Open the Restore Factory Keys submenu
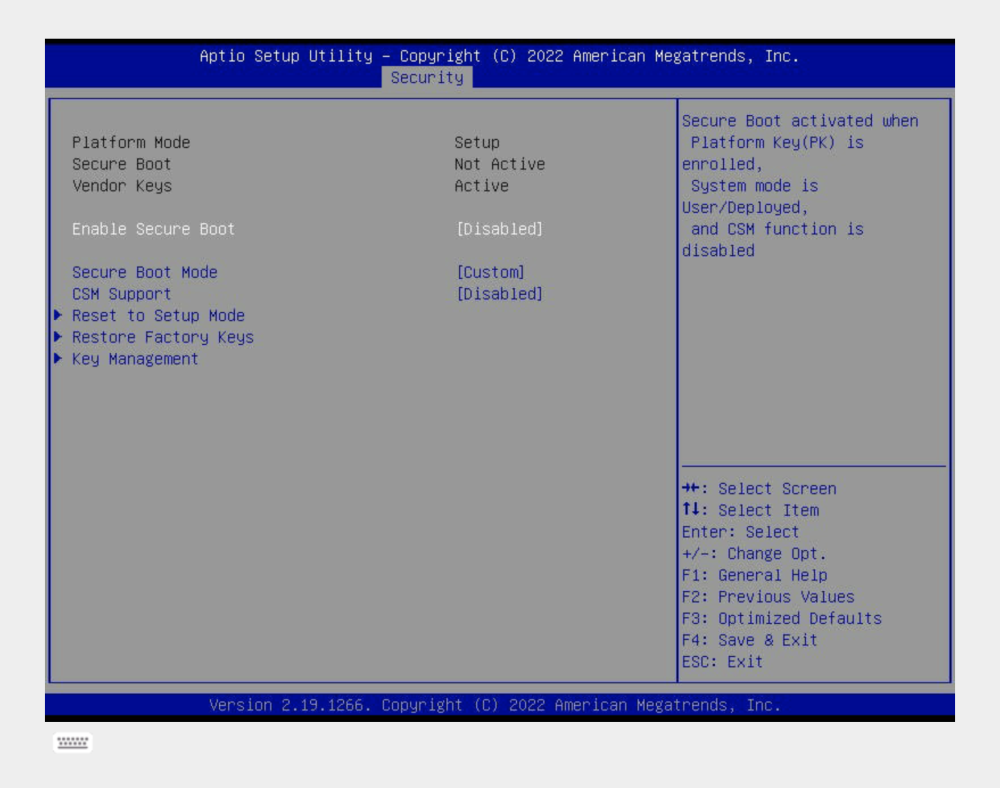This screenshot has height=788, width=1000. [163, 337]
